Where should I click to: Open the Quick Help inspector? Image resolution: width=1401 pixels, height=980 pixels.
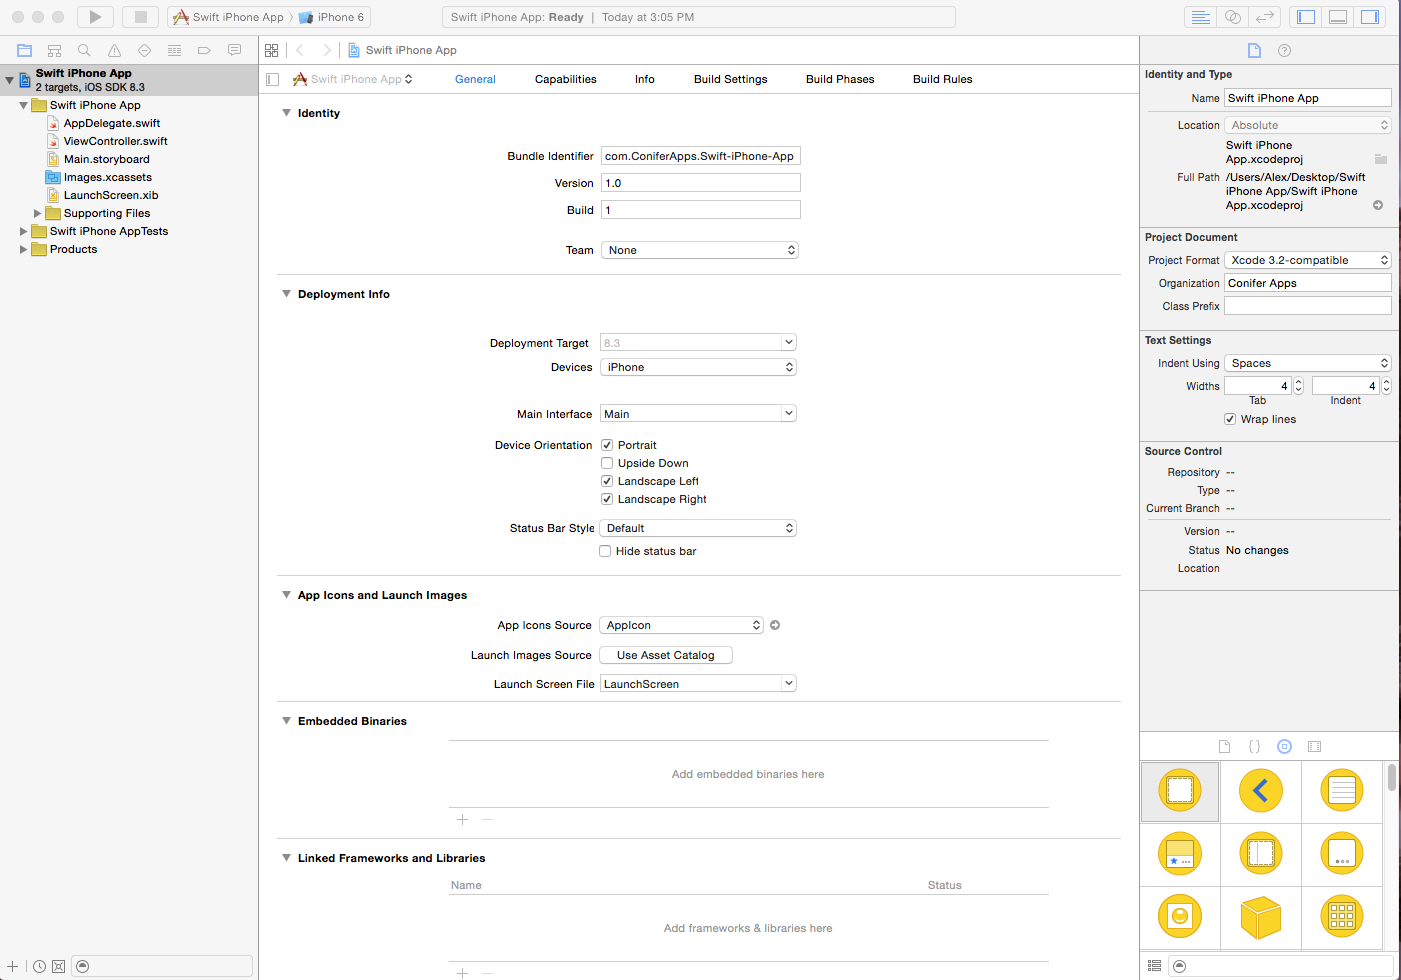[1284, 50]
